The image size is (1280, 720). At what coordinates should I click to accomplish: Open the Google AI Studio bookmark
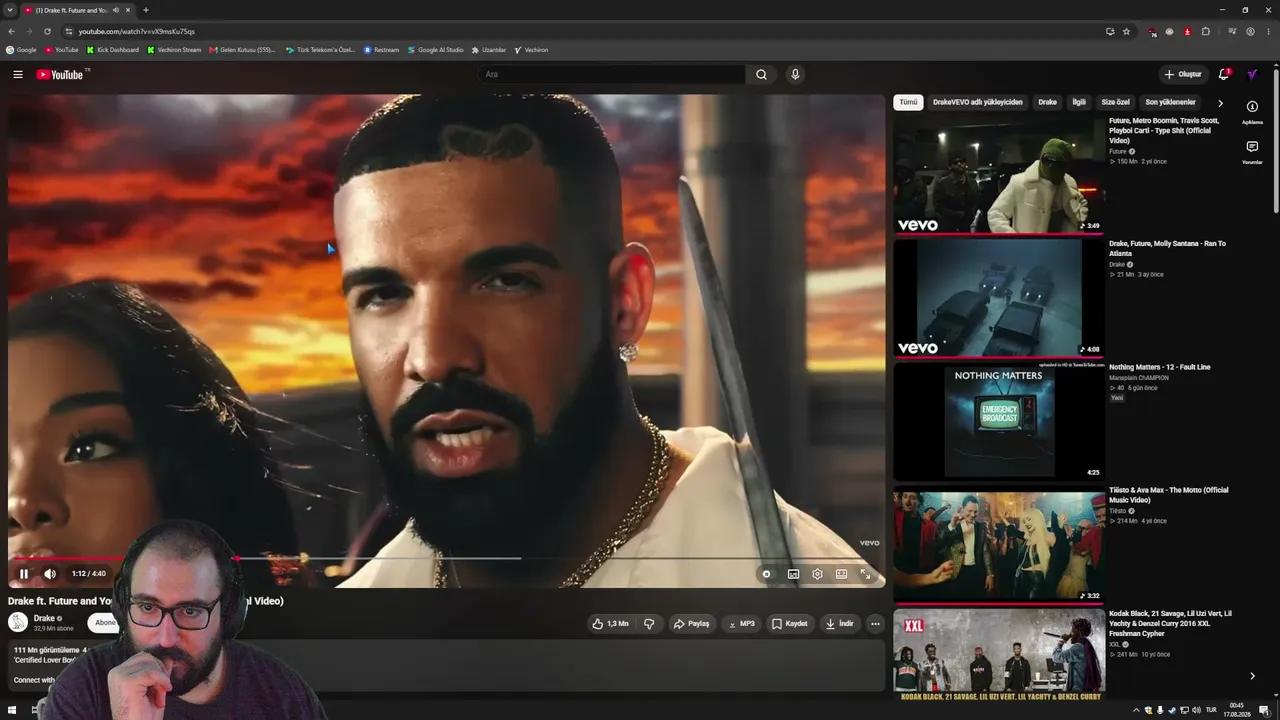coord(435,49)
